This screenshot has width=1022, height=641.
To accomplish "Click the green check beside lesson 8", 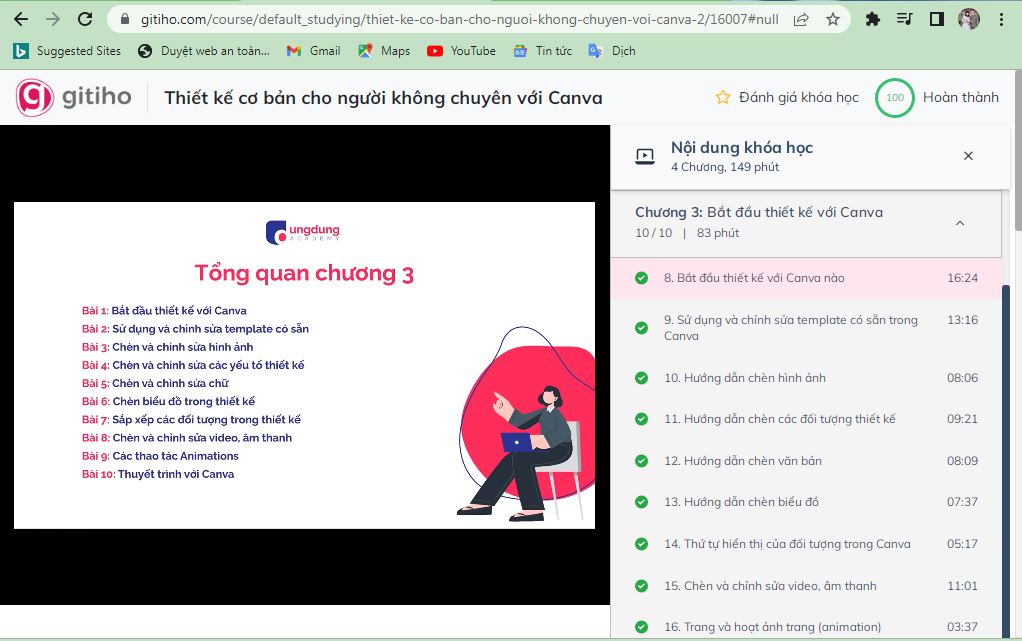I will [641, 278].
